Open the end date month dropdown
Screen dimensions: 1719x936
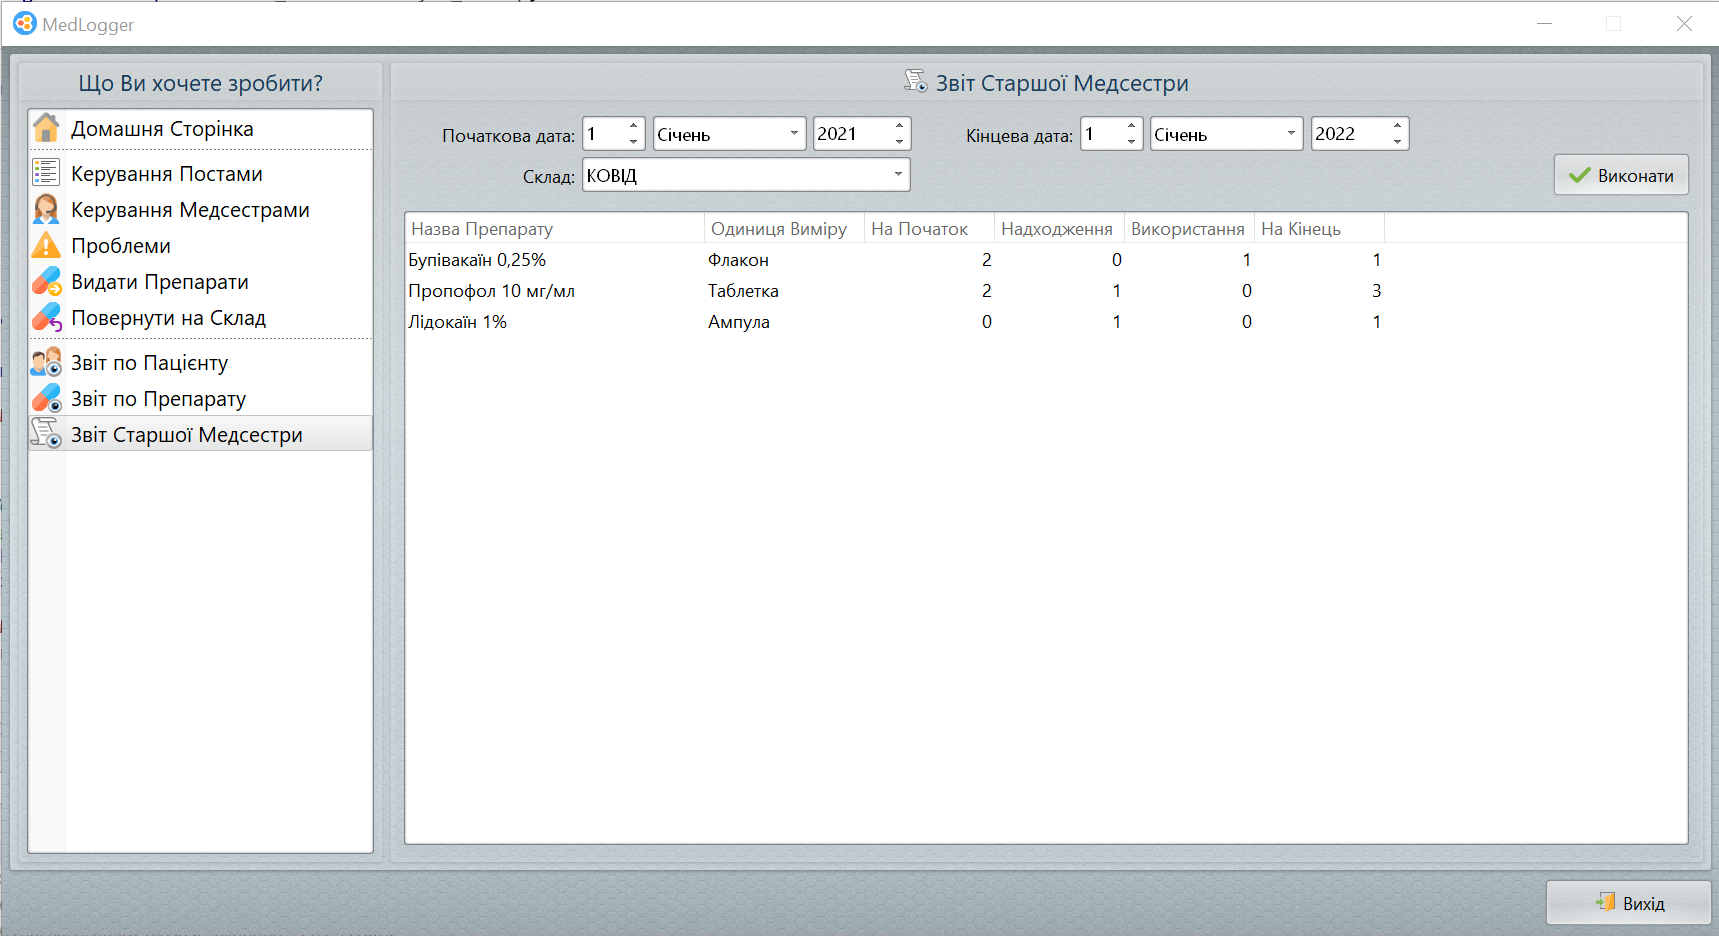point(1290,134)
